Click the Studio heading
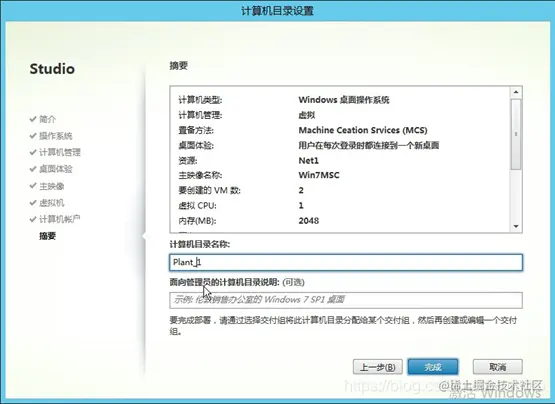 (x=52, y=69)
